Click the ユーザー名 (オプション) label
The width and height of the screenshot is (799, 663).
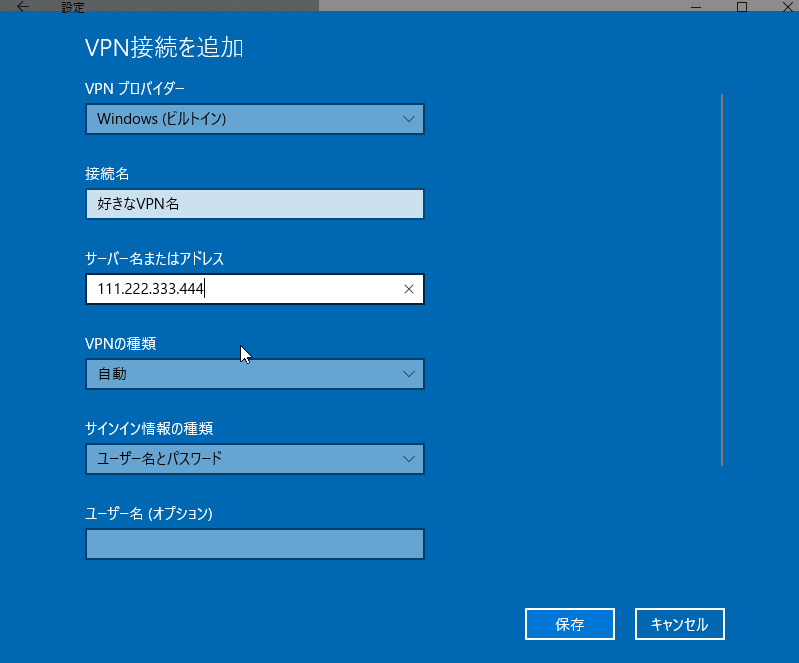click(x=149, y=514)
